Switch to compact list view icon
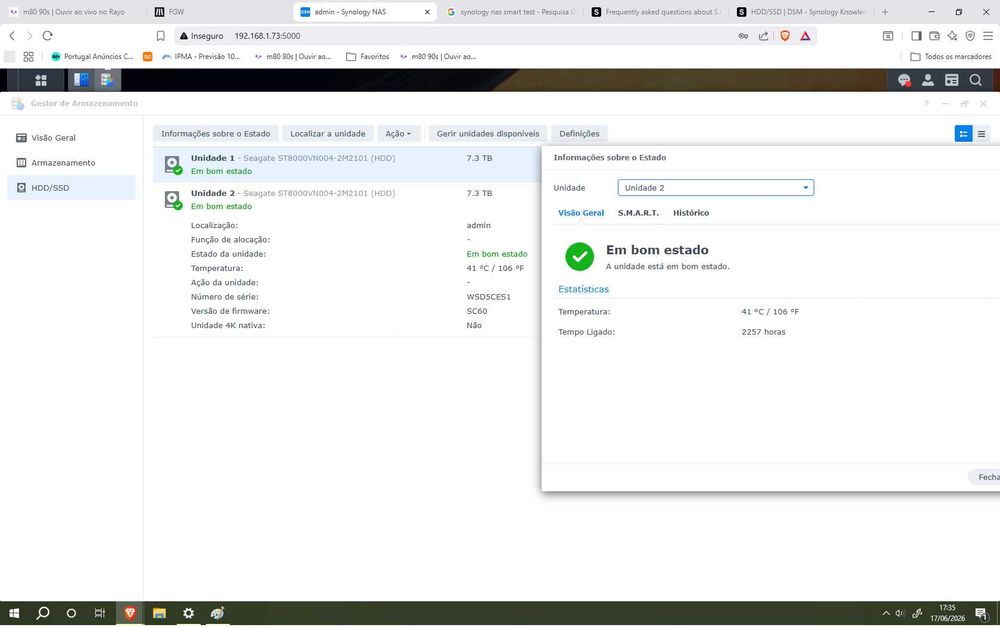 coord(982,133)
